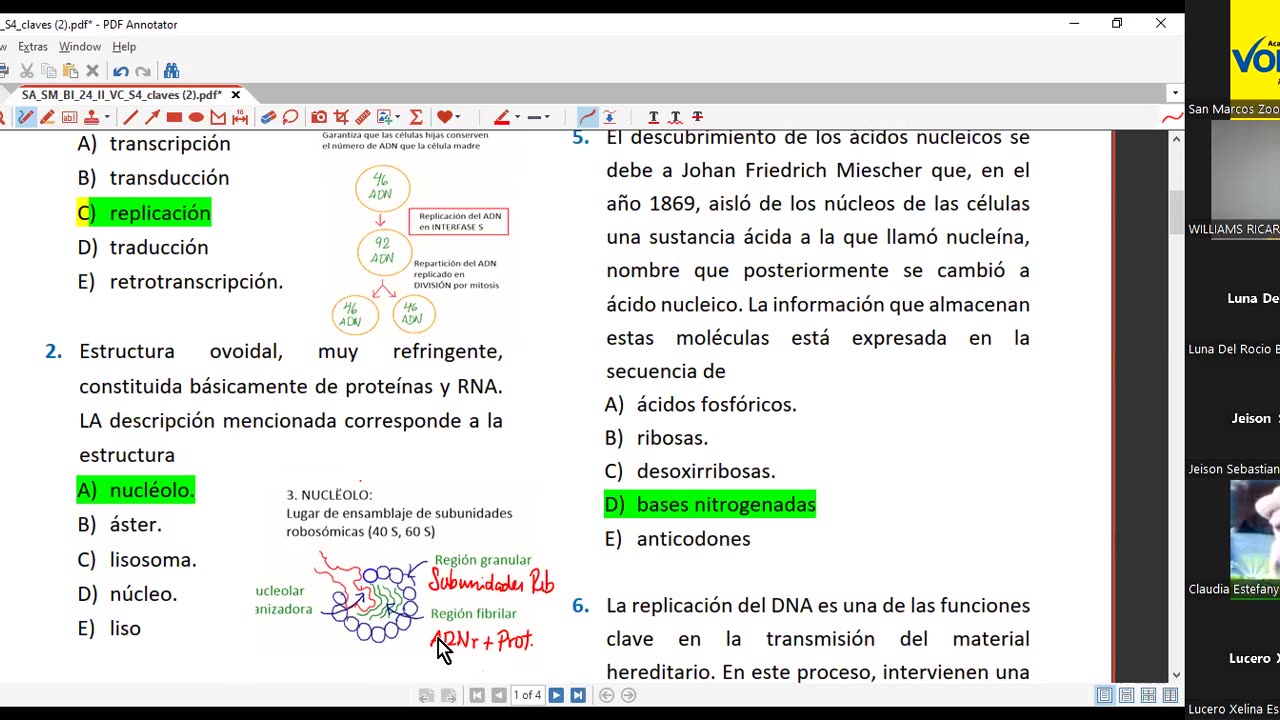Open the line width selector

coord(534,117)
